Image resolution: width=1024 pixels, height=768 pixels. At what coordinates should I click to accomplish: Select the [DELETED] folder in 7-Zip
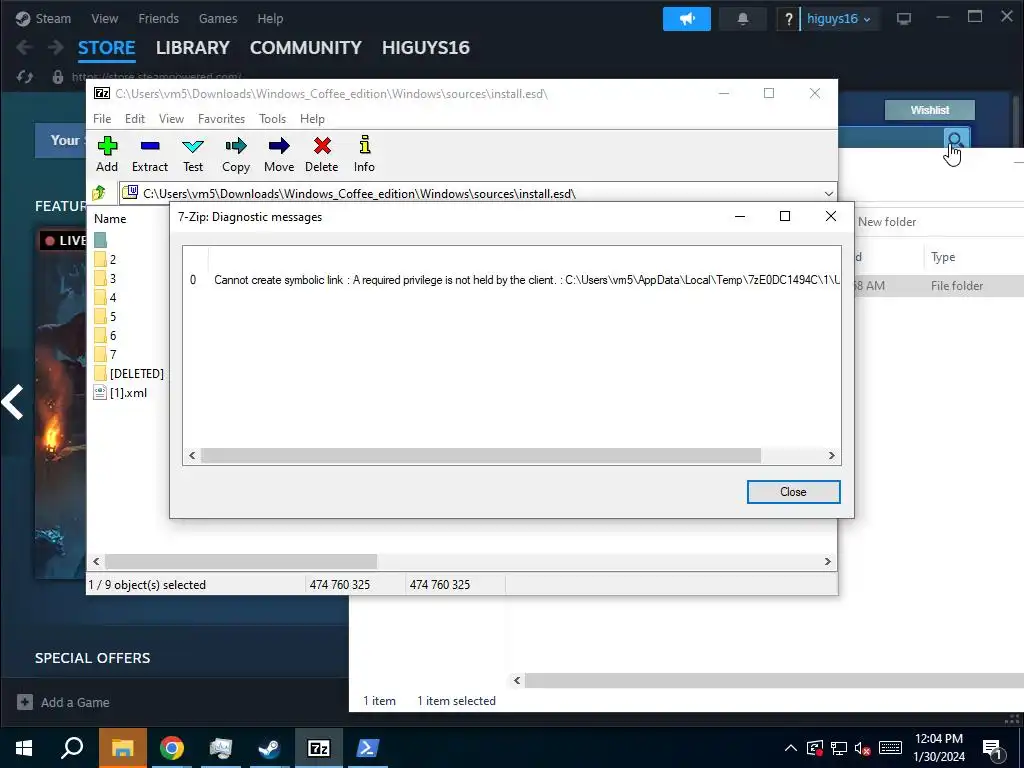click(129, 374)
